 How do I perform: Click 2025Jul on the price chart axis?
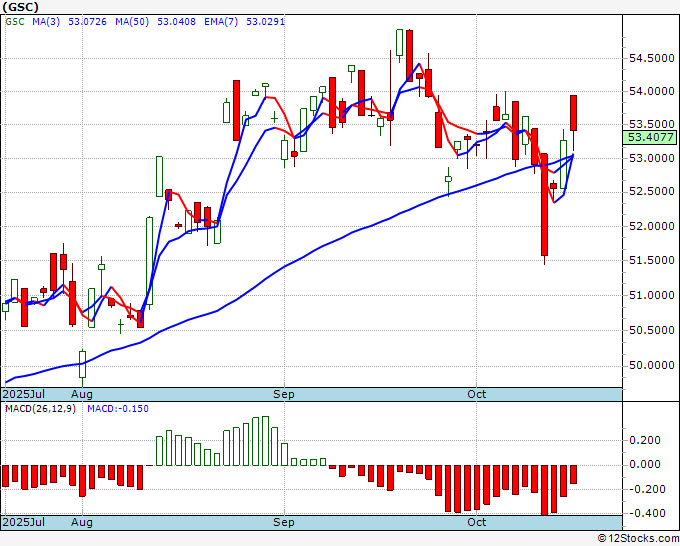click(24, 394)
